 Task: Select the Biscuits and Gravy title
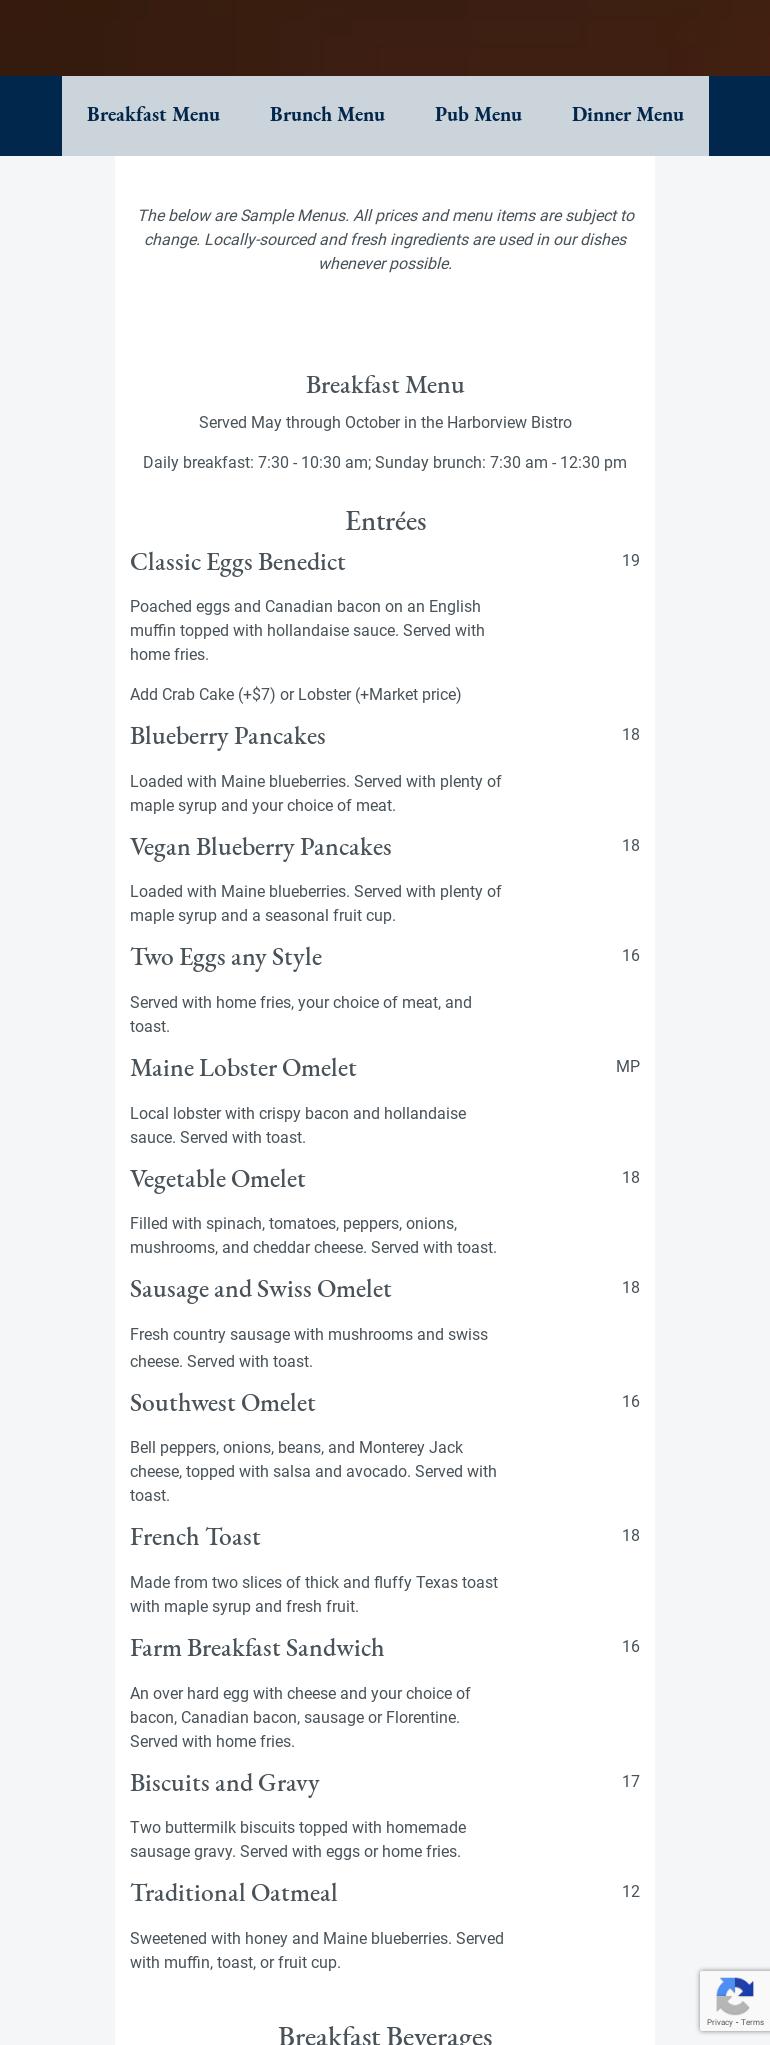pos(225,1783)
